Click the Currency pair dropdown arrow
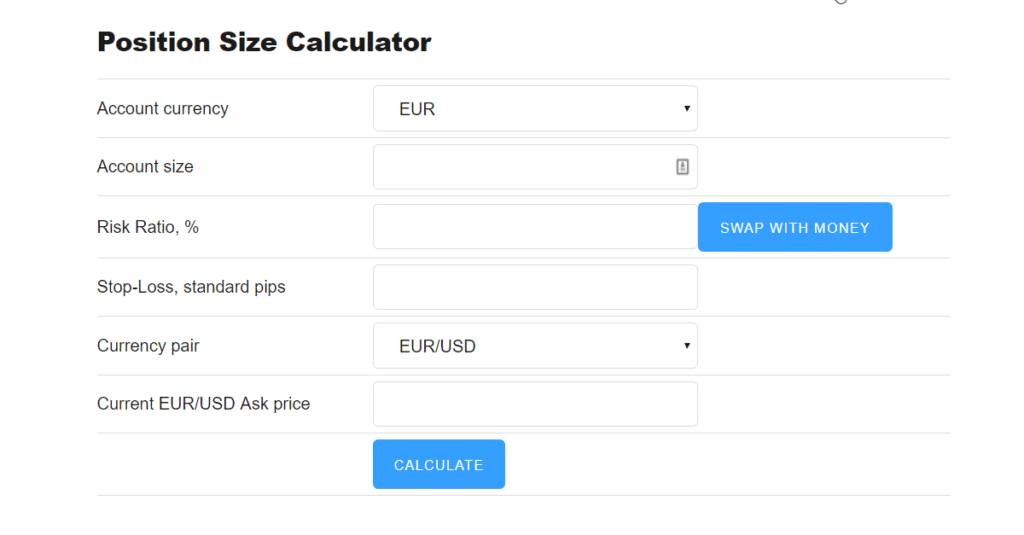 pyautogui.click(x=687, y=346)
